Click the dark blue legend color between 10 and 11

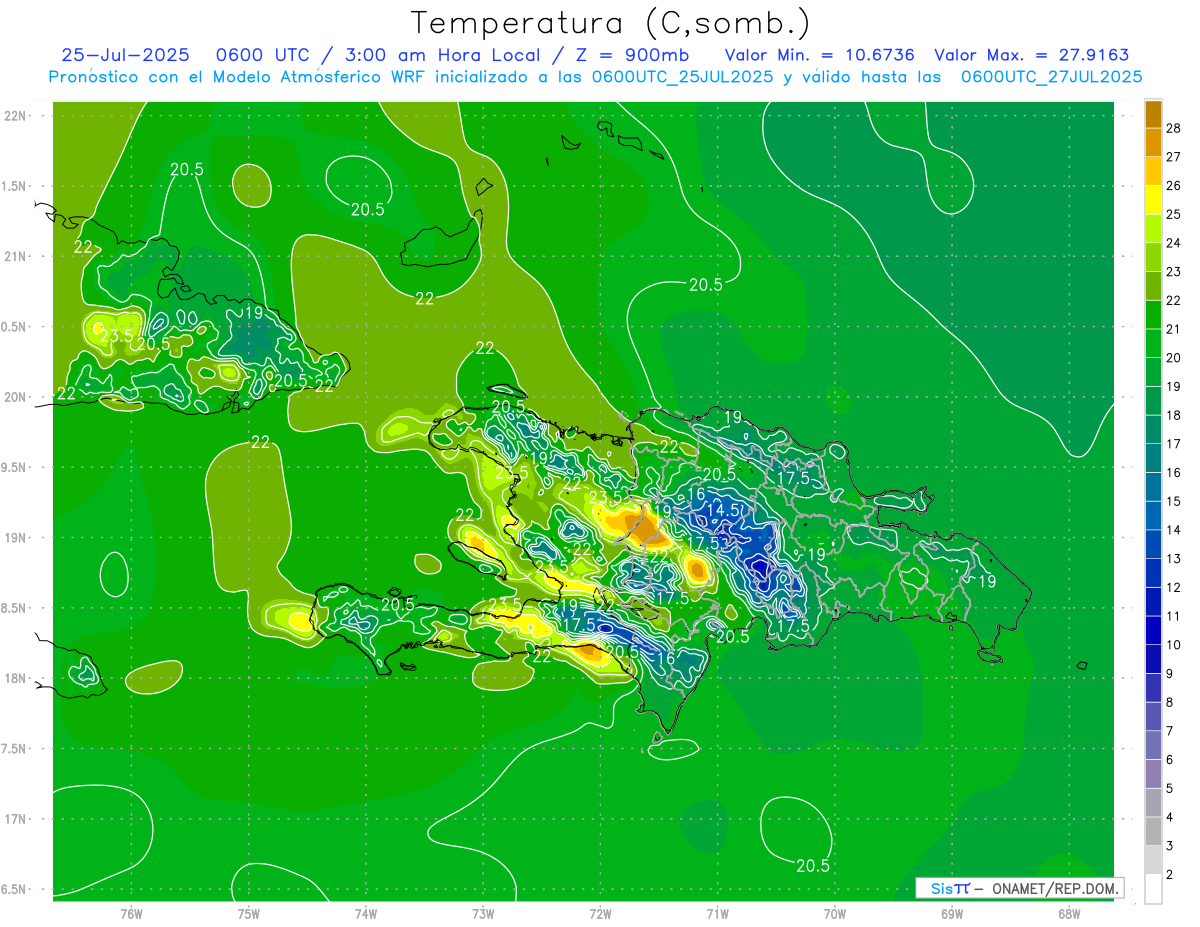(x=1153, y=631)
